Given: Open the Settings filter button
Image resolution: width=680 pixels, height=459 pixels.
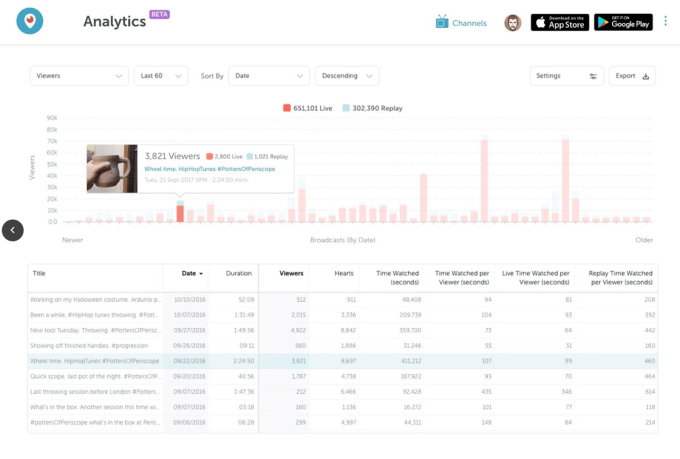Looking at the screenshot, I should point(566,76).
